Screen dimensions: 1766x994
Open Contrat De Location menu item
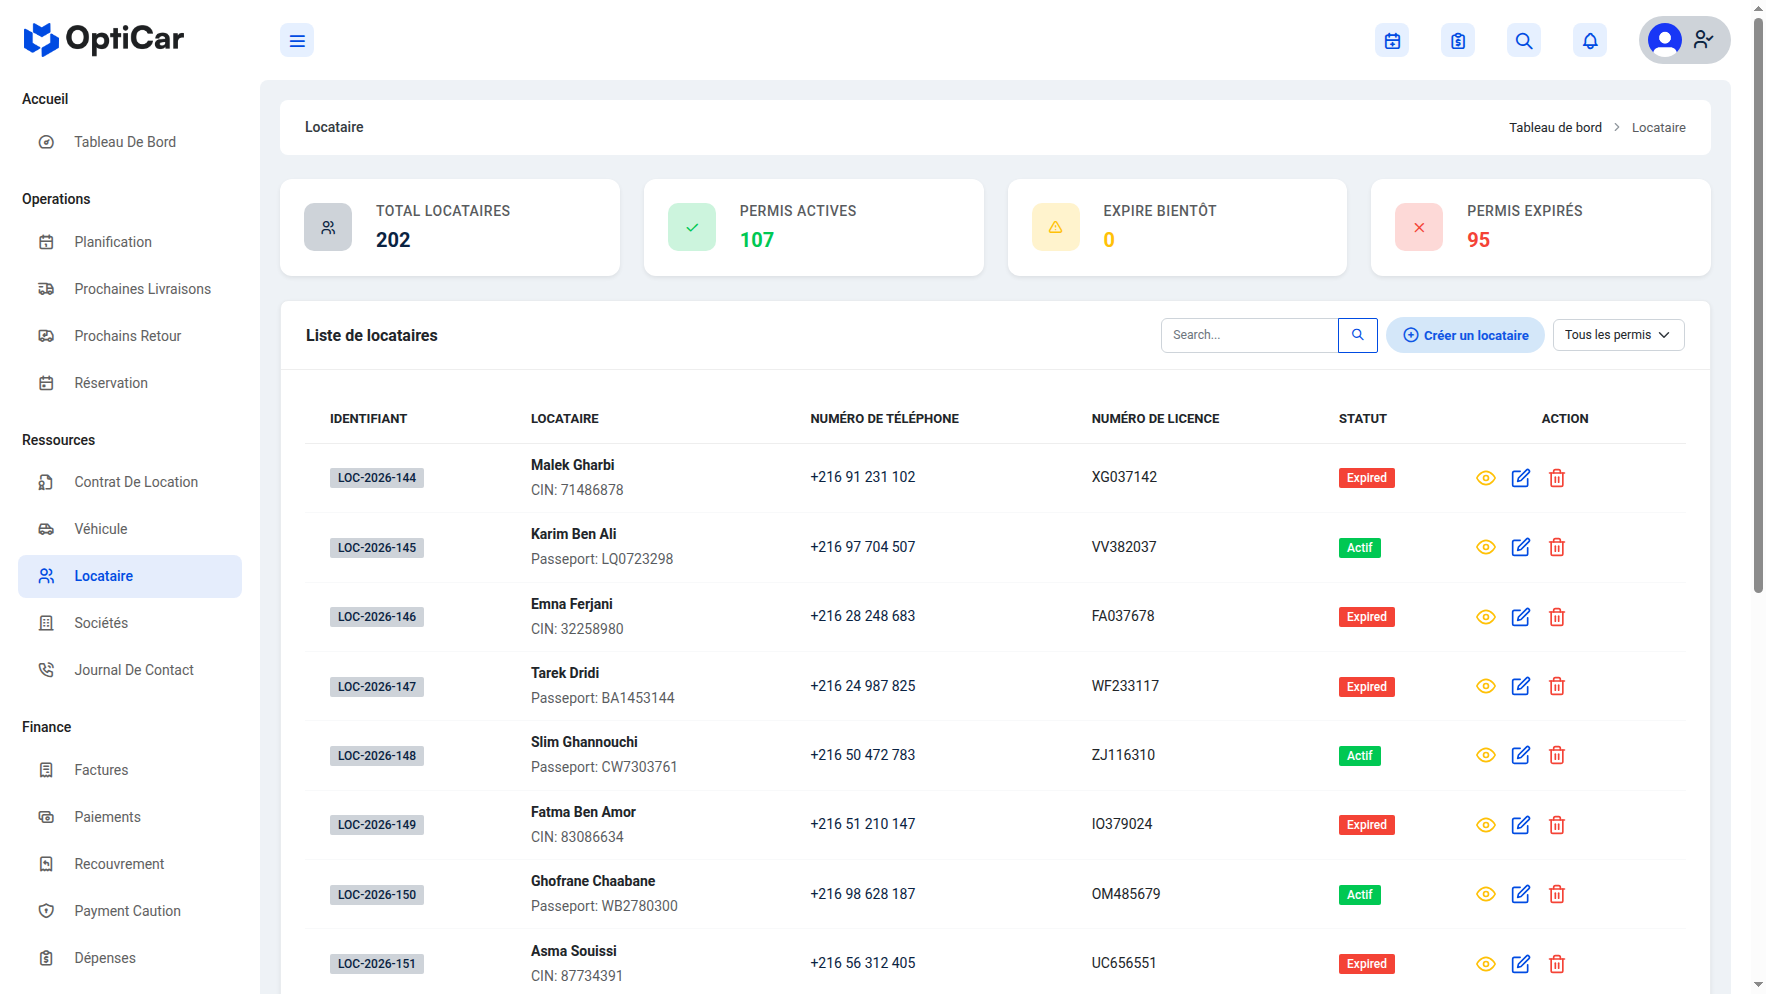click(x=130, y=482)
